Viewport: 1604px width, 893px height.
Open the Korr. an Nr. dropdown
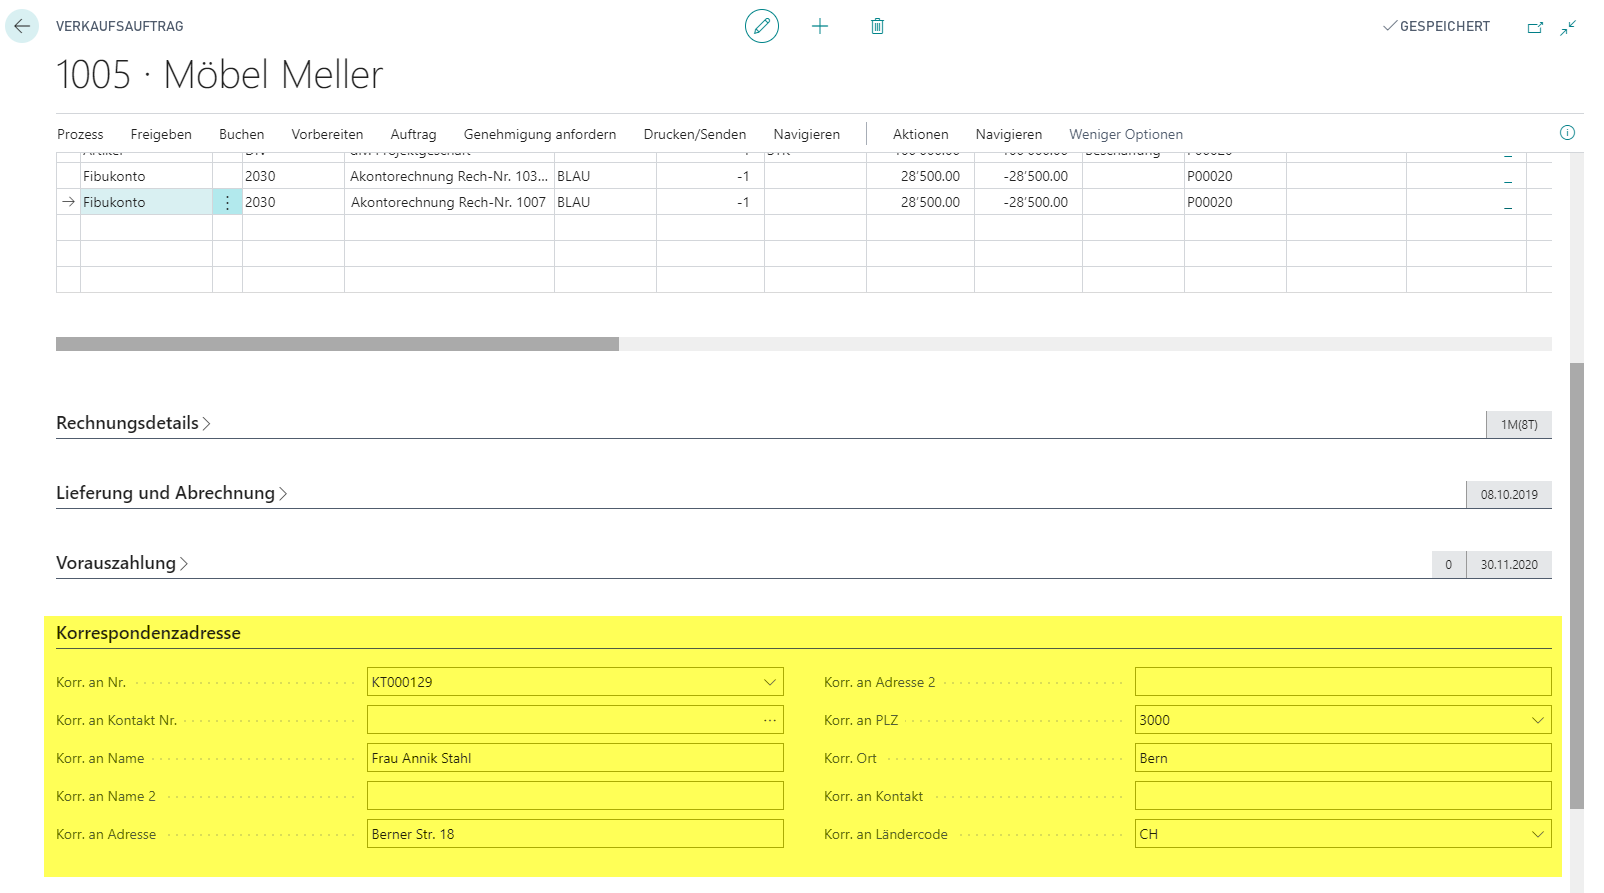(770, 682)
